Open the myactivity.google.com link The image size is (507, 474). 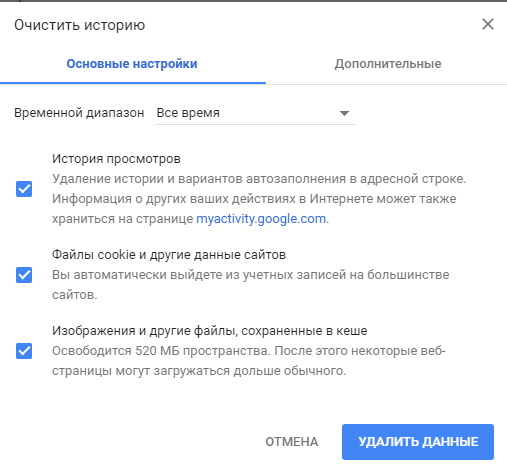point(261,219)
